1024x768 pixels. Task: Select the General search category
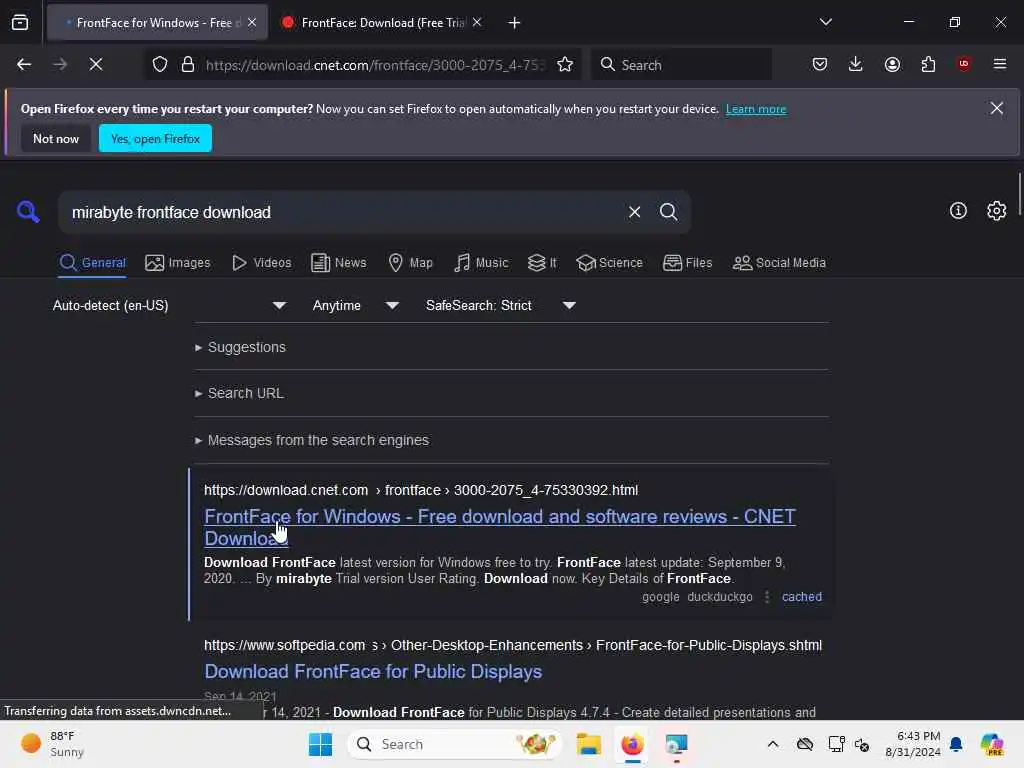[92, 263]
